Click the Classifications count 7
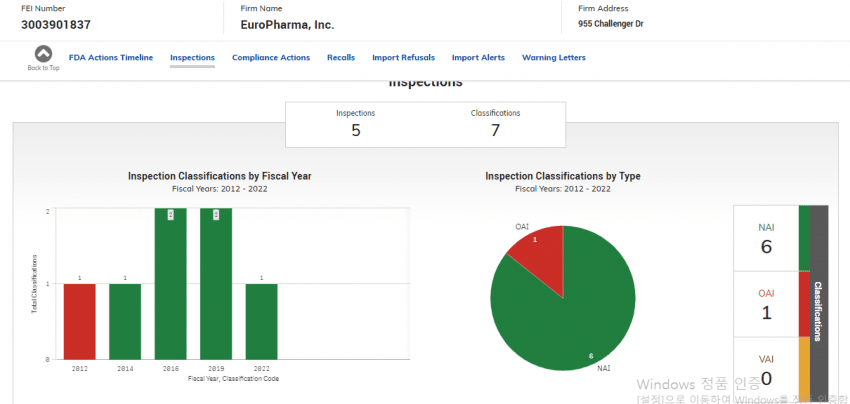Viewport: 850px width, 404px height. 495,131
